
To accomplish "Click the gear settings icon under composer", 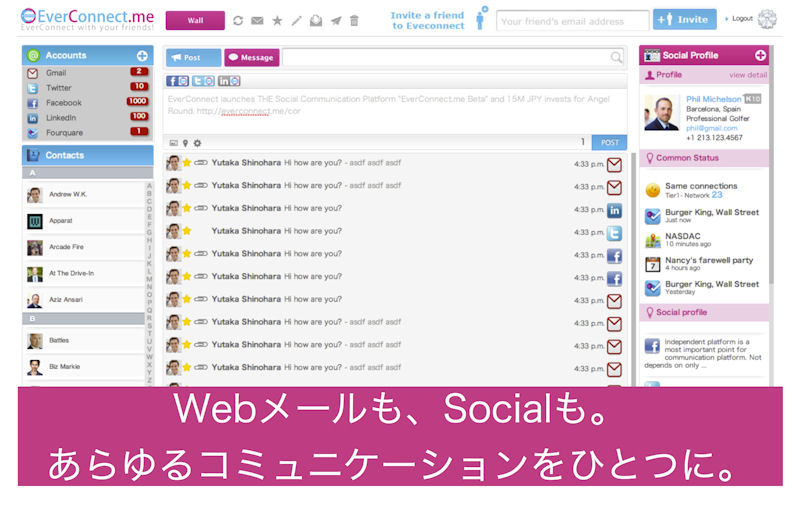I will [197, 143].
